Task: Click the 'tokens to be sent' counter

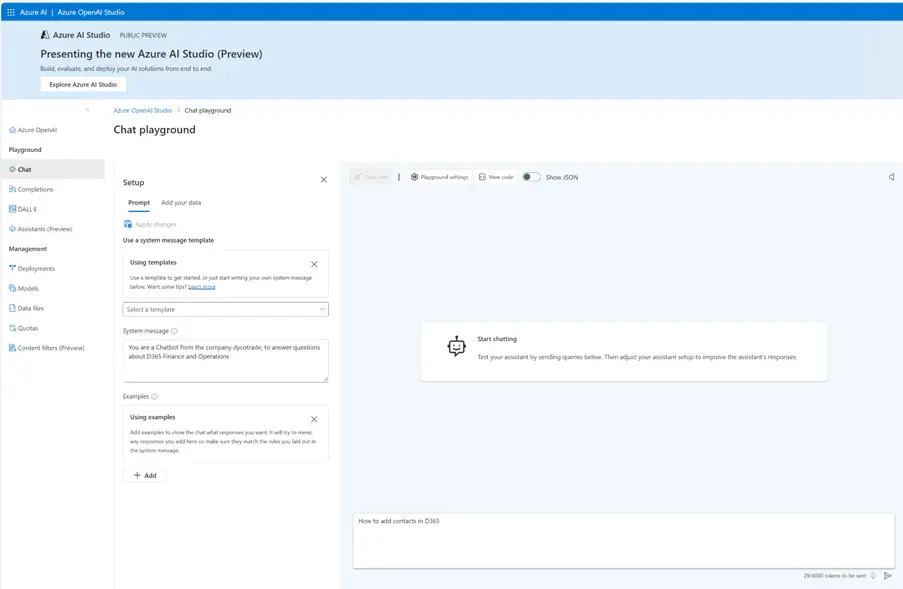Action: (x=834, y=576)
